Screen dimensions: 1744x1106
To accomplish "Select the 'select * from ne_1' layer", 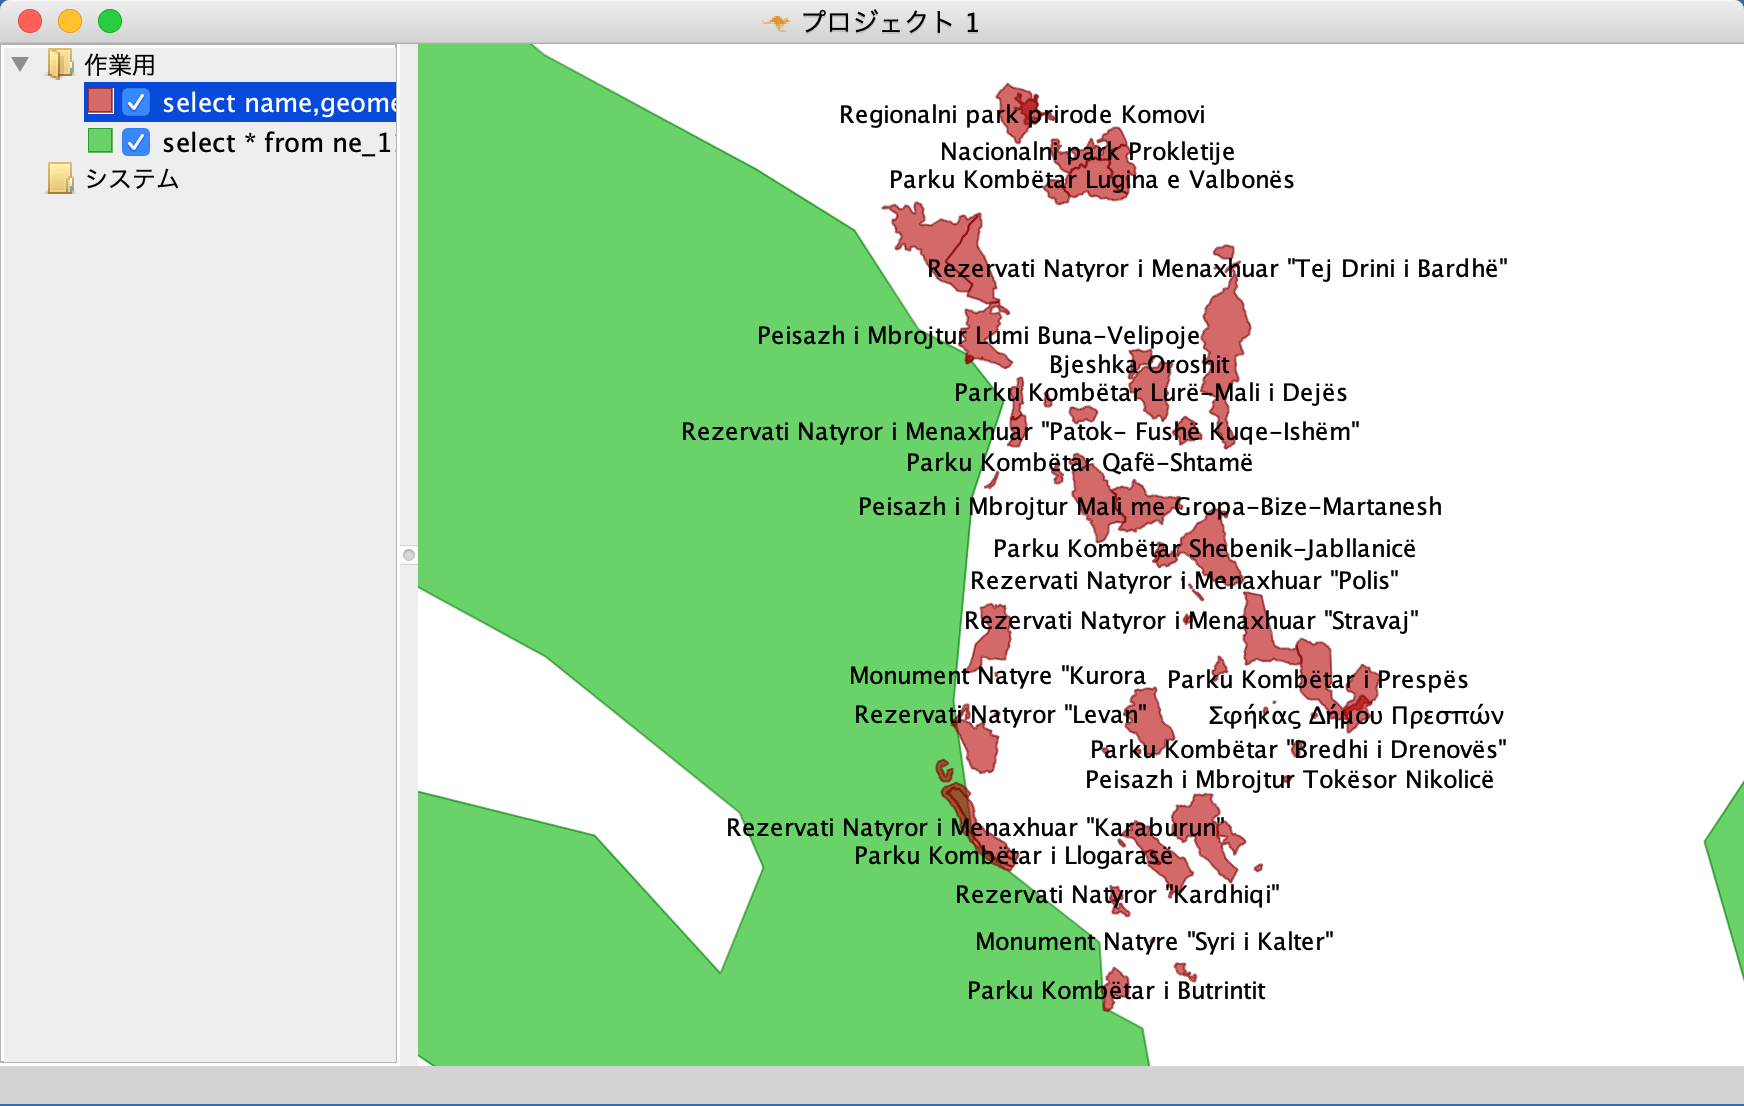I will tap(240, 142).
